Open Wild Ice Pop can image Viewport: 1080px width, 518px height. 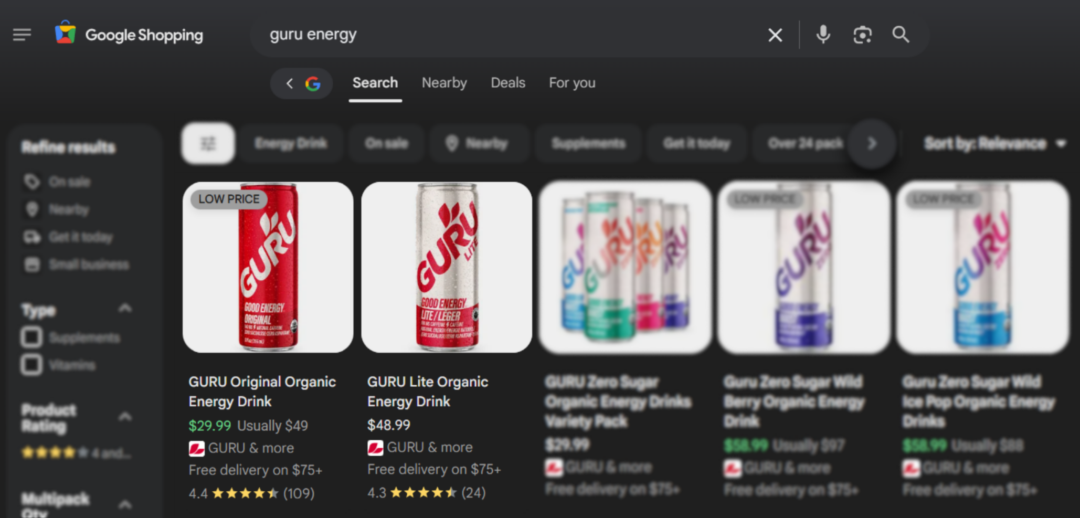coord(982,267)
